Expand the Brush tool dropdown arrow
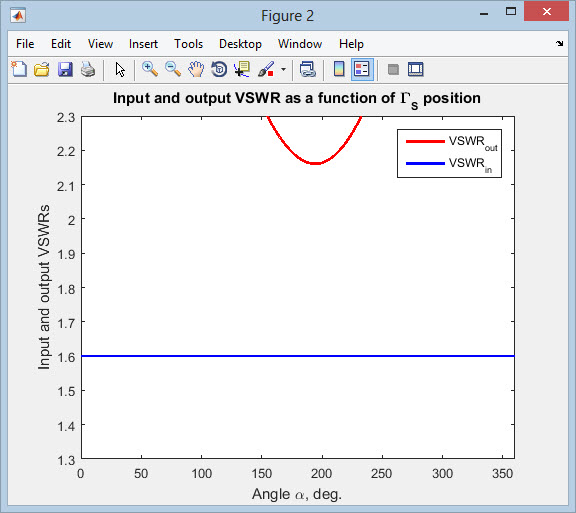 click(283, 69)
